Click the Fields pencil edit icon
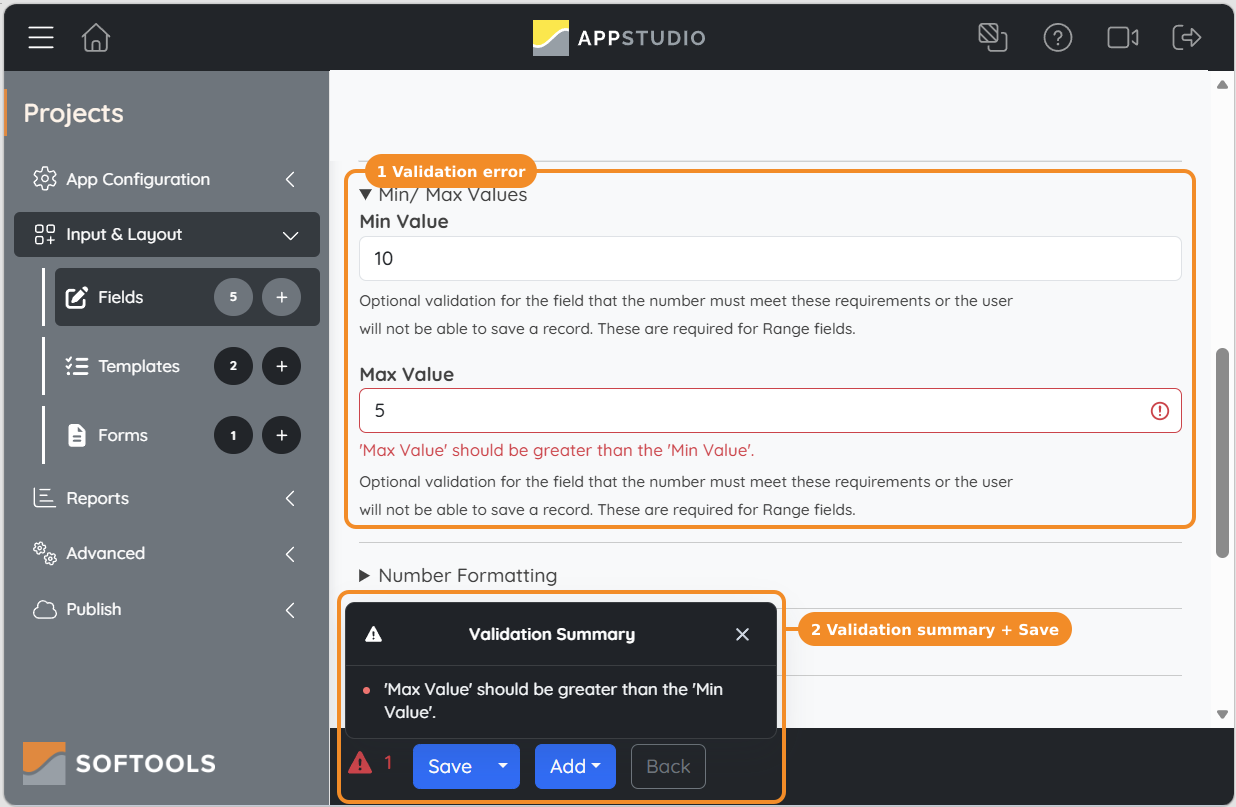 77,297
